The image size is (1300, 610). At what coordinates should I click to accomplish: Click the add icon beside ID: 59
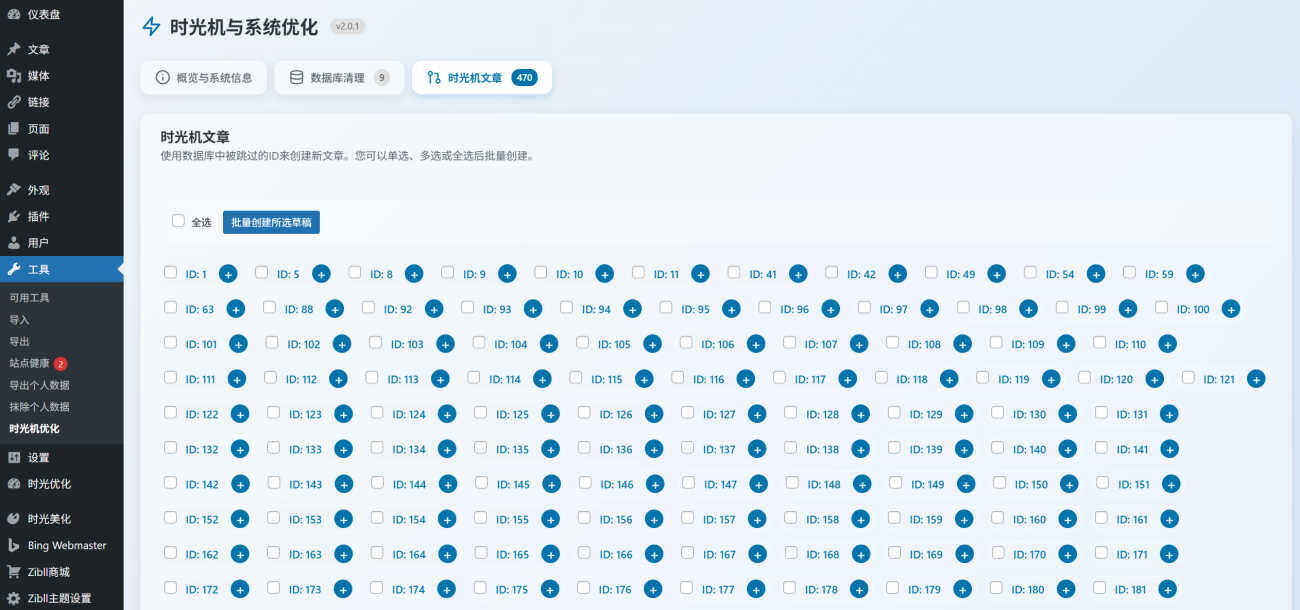coord(1195,274)
